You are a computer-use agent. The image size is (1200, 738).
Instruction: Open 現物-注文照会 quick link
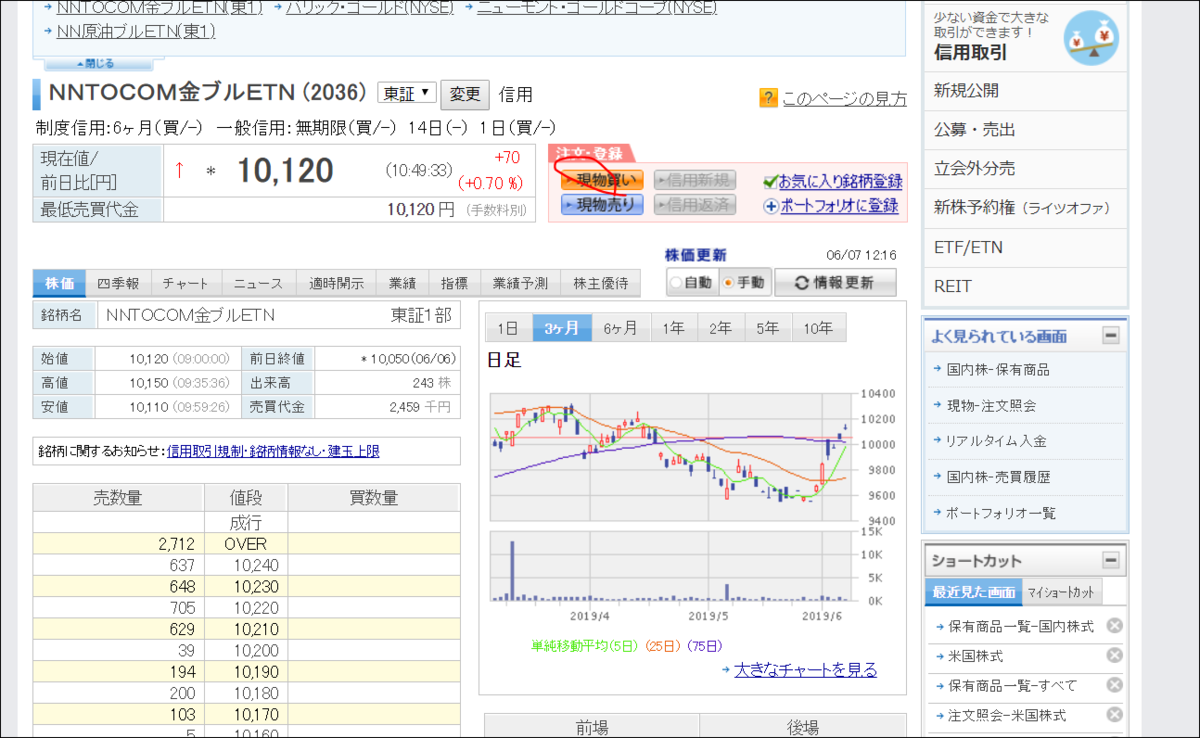coord(991,406)
